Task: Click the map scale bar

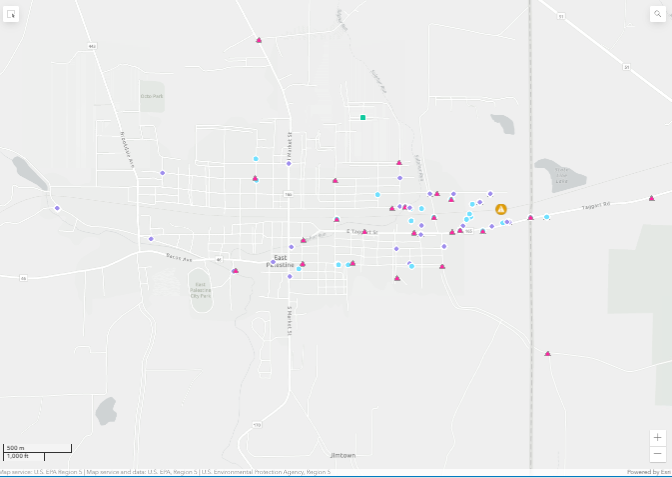Action: (37, 451)
